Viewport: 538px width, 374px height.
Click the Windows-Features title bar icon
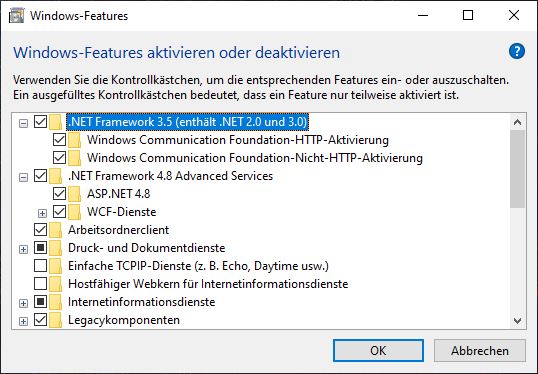pyautogui.click(x=16, y=16)
